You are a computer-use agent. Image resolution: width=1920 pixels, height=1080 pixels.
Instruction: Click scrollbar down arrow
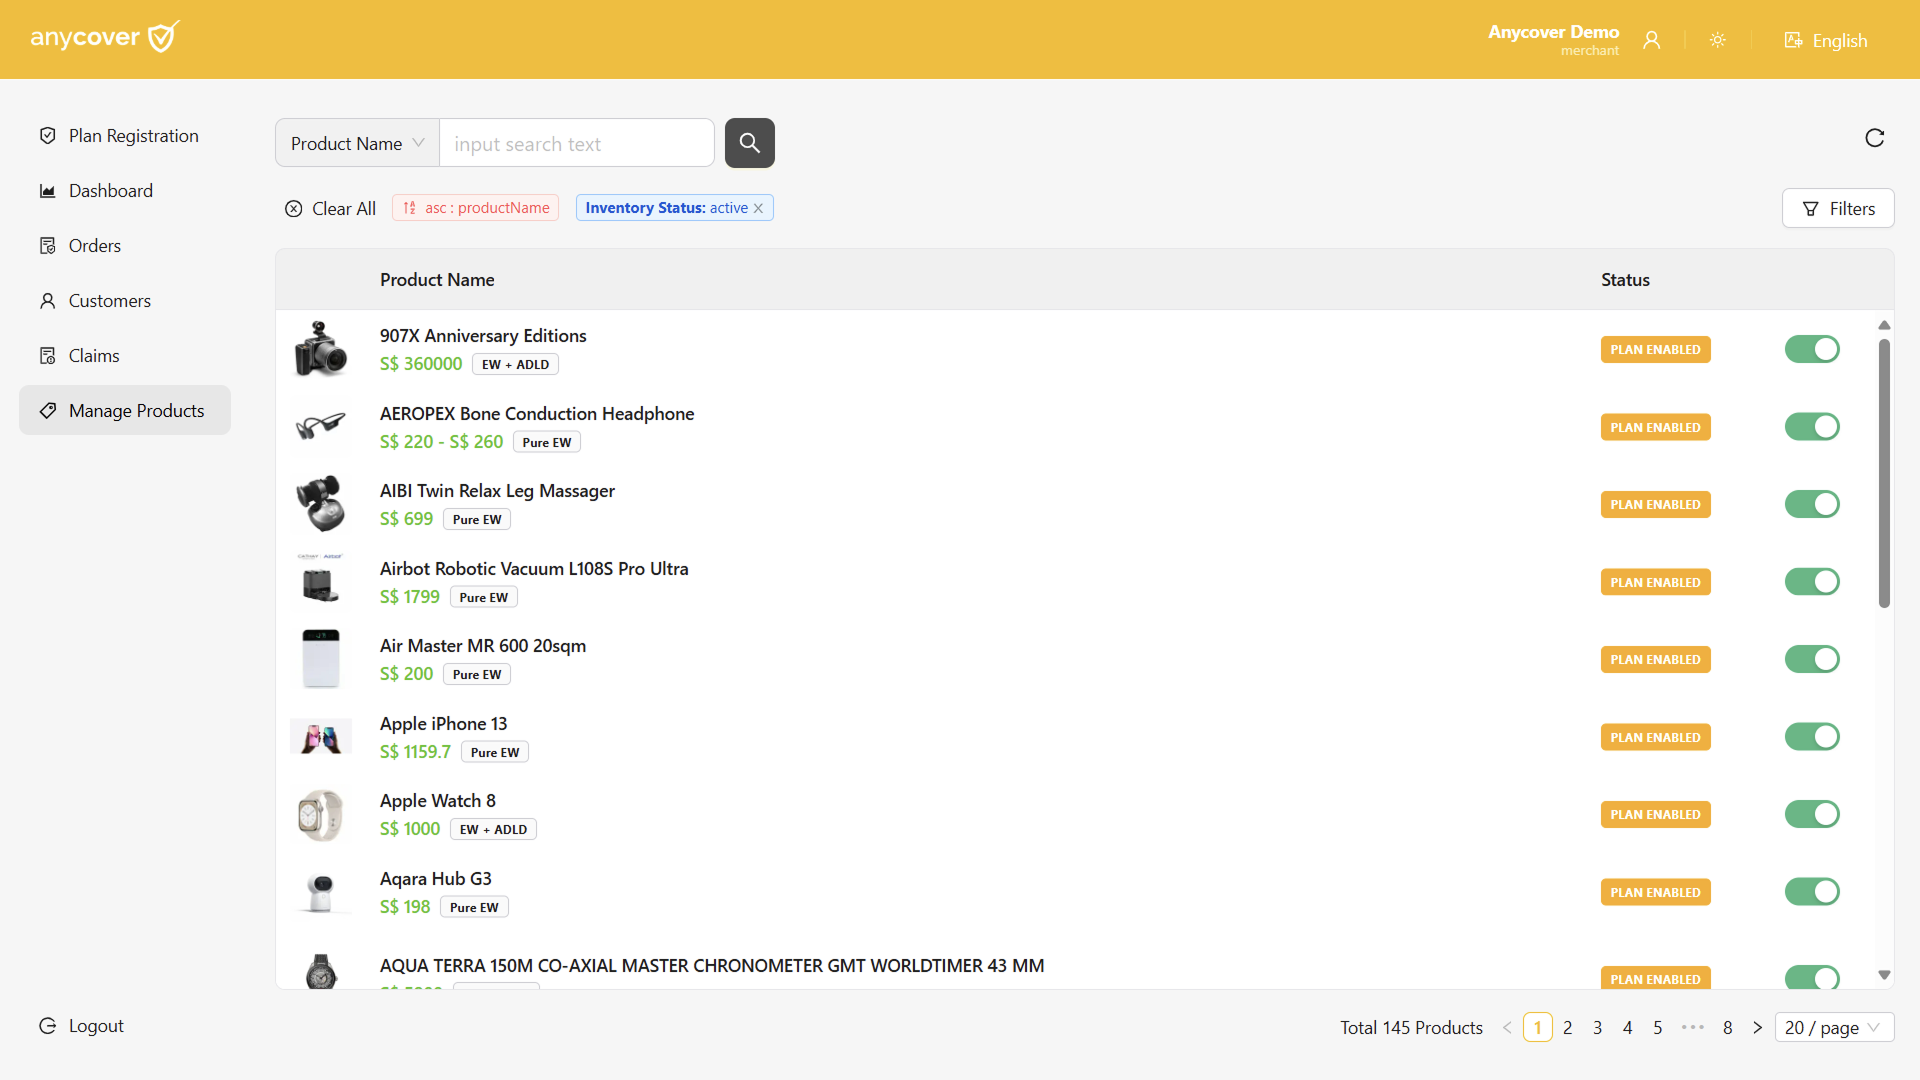(x=1884, y=975)
